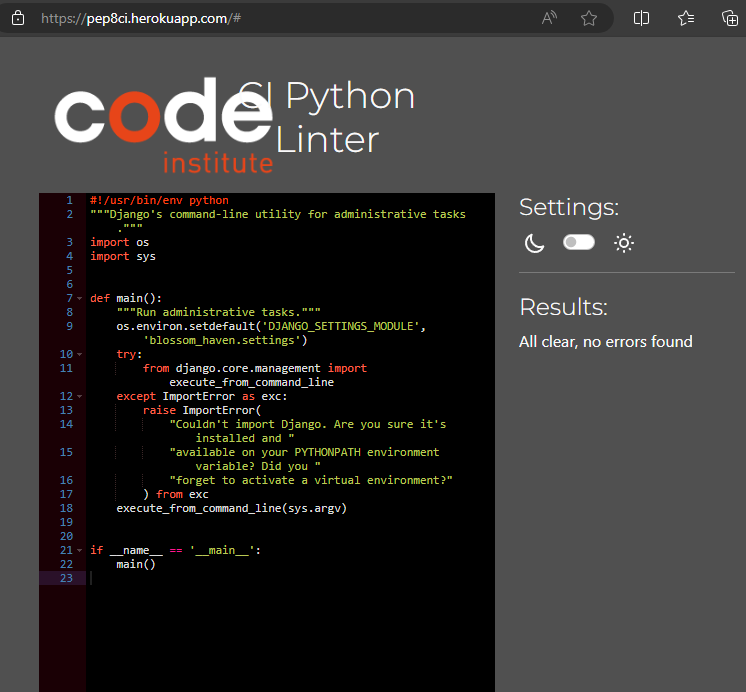This screenshot has width=746, height=692.
Task: Click the sun light-mode icon
Action: point(624,243)
